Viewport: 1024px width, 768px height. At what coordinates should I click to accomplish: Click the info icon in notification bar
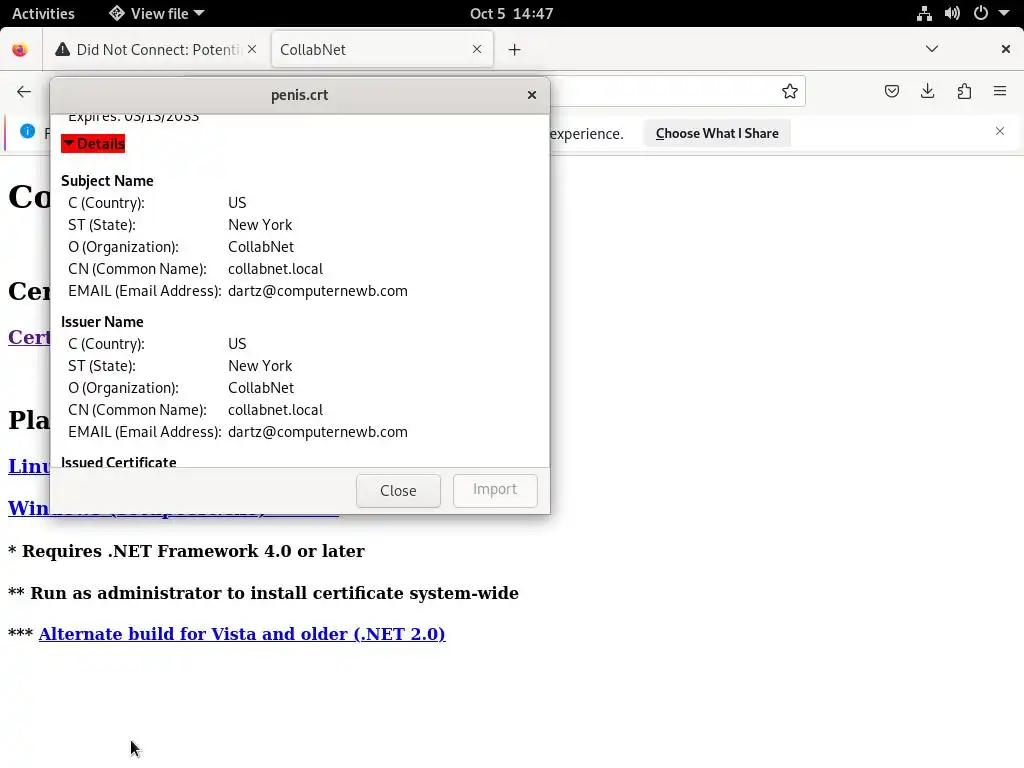click(x=27, y=131)
